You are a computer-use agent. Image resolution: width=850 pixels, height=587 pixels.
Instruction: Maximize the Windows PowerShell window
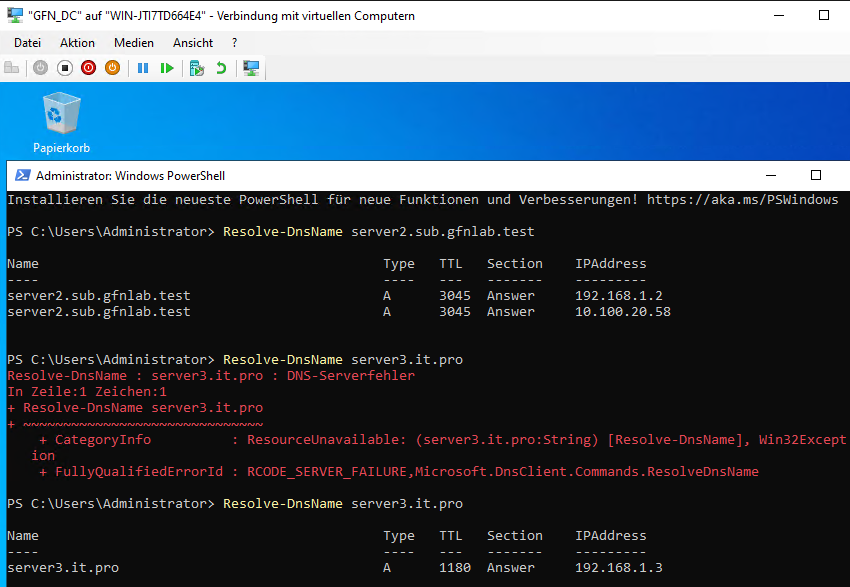click(815, 175)
